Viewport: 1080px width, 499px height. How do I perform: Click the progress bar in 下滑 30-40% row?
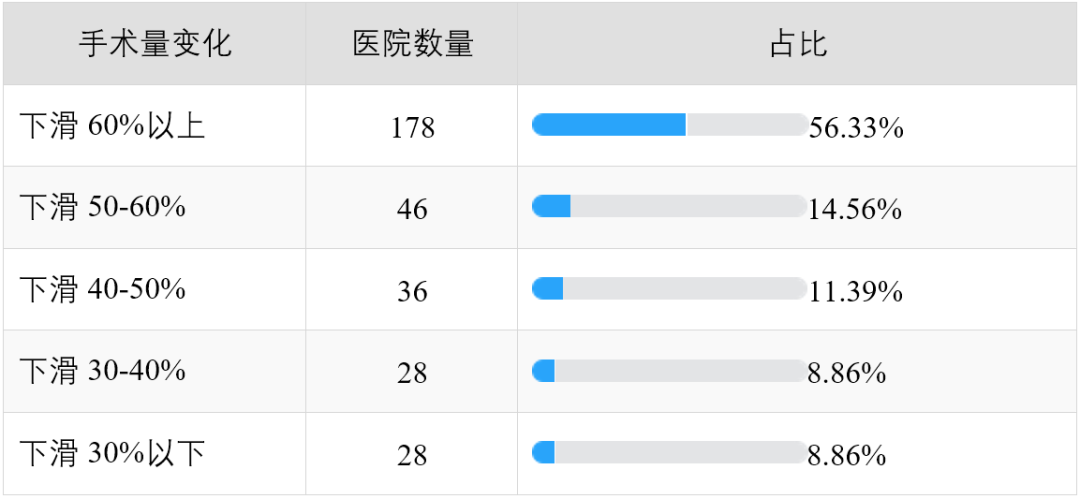669,370
